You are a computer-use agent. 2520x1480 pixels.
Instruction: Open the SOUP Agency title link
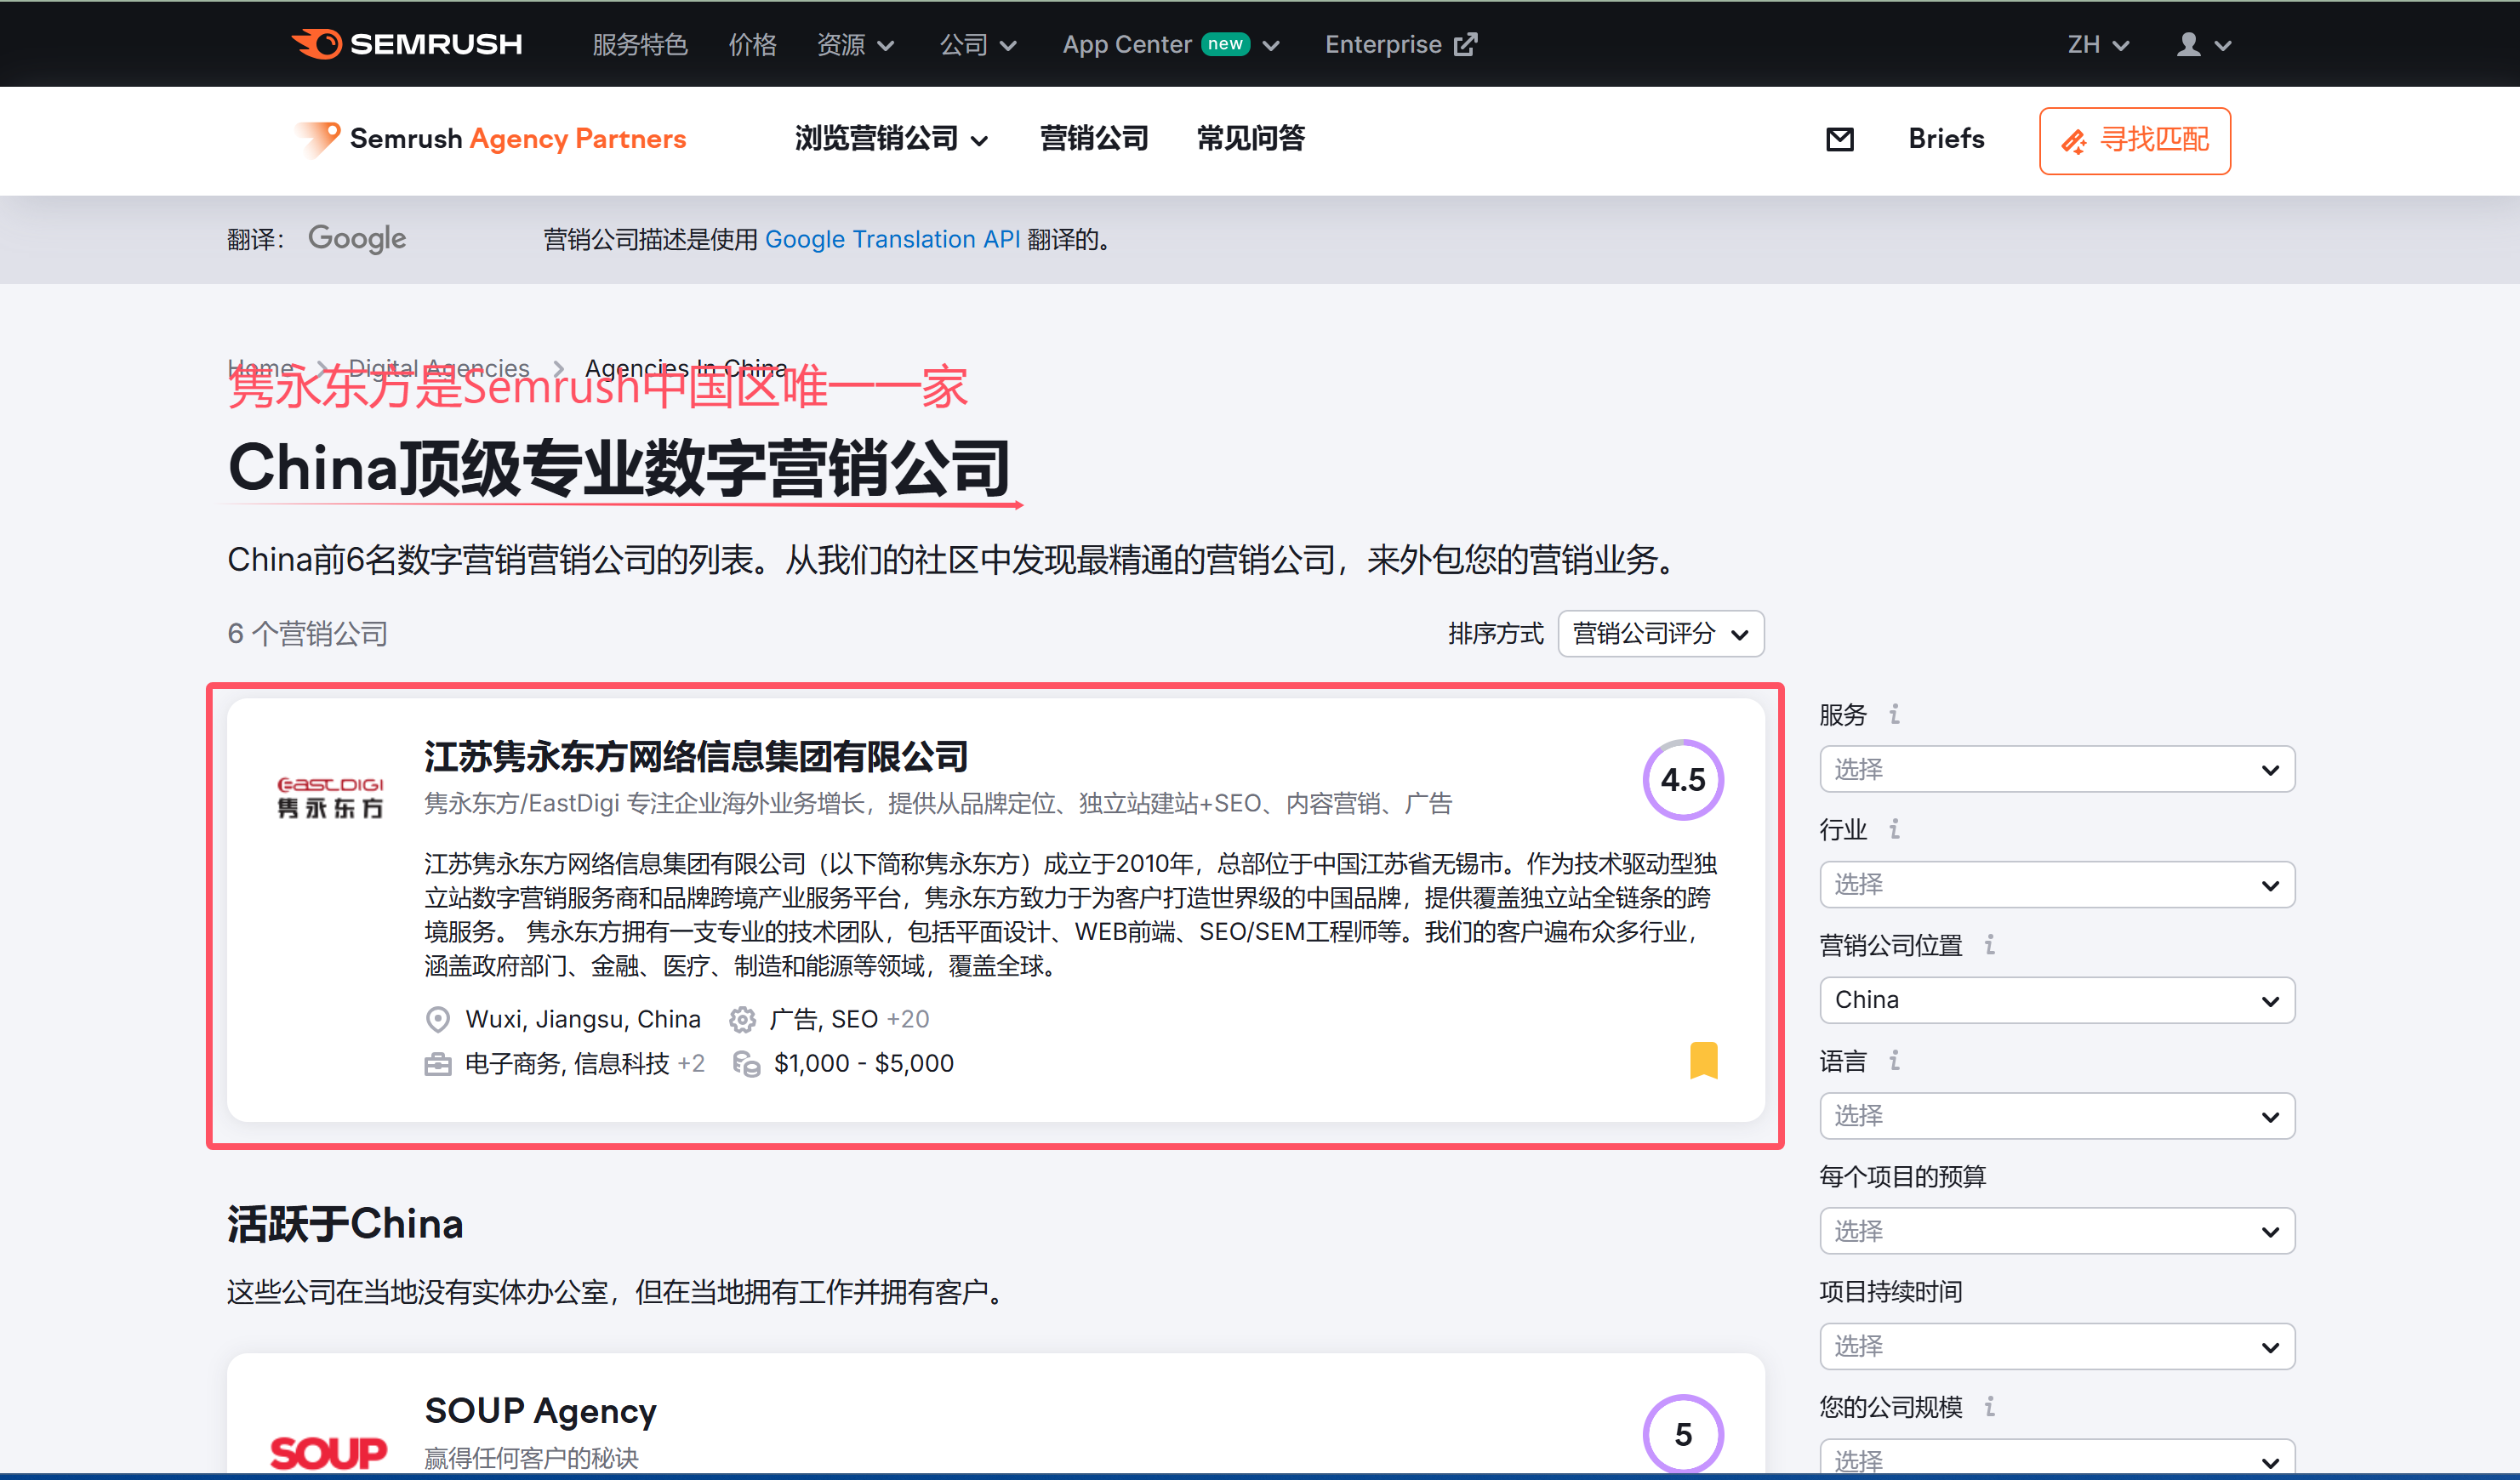(540, 1410)
